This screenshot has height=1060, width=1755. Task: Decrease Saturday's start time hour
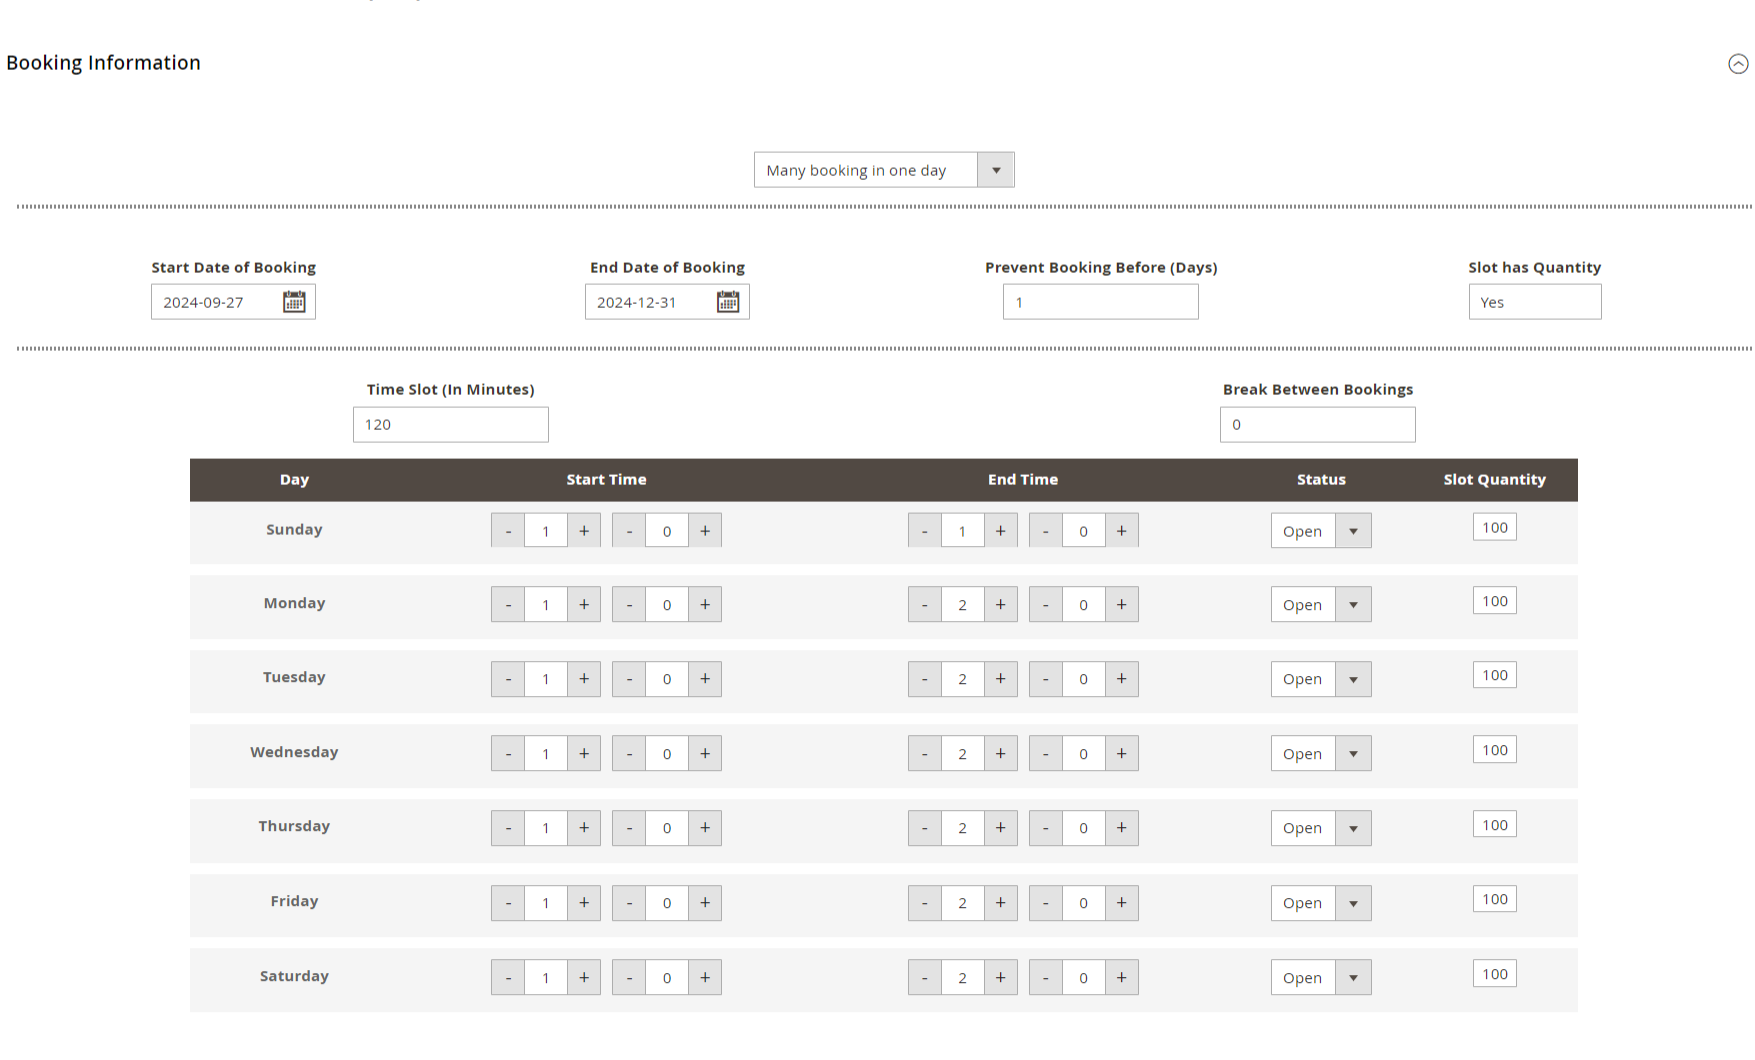(x=508, y=978)
